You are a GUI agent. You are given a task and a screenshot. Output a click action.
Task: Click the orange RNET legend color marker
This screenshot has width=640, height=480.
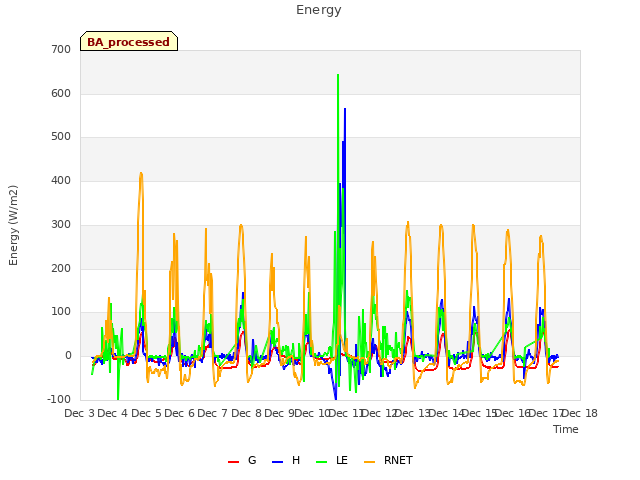click(x=369, y=462)
